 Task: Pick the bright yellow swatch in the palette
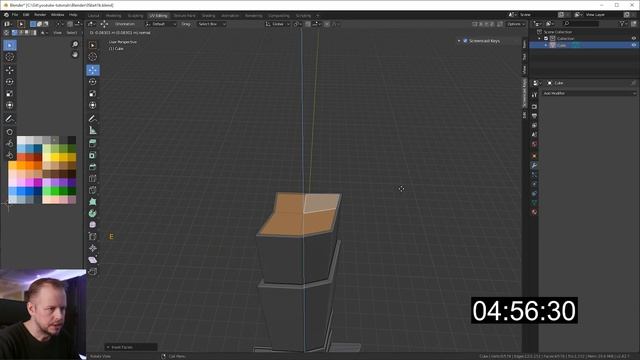(x=55, y=157)
